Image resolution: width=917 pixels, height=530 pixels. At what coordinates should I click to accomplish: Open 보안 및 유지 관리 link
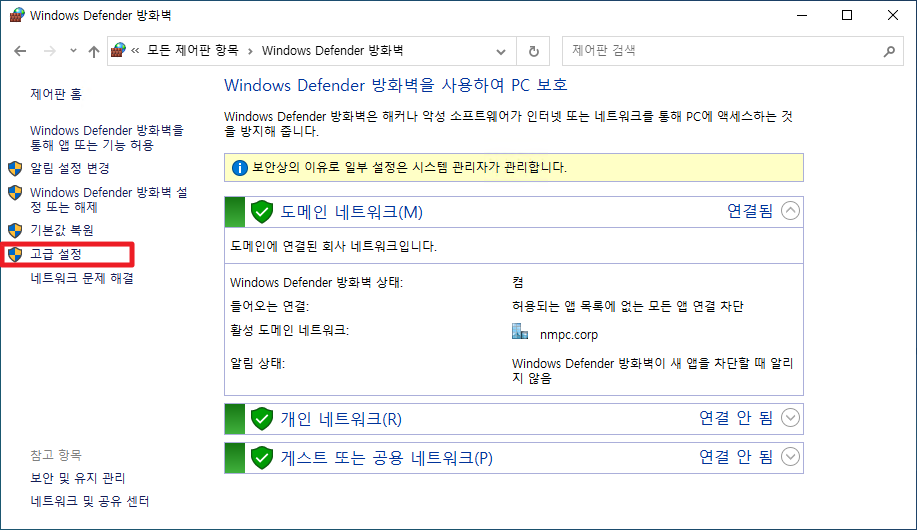point(78,479)
